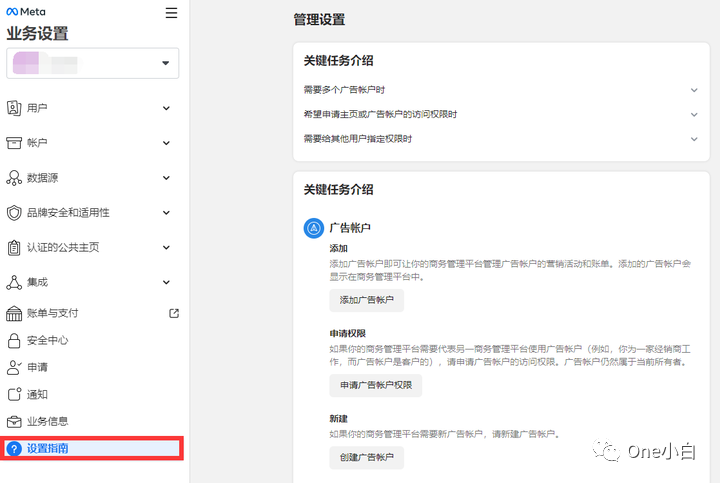720x483 pixels.
Task: Click the 创建广告帐户 button
Action: pos(366,457)
